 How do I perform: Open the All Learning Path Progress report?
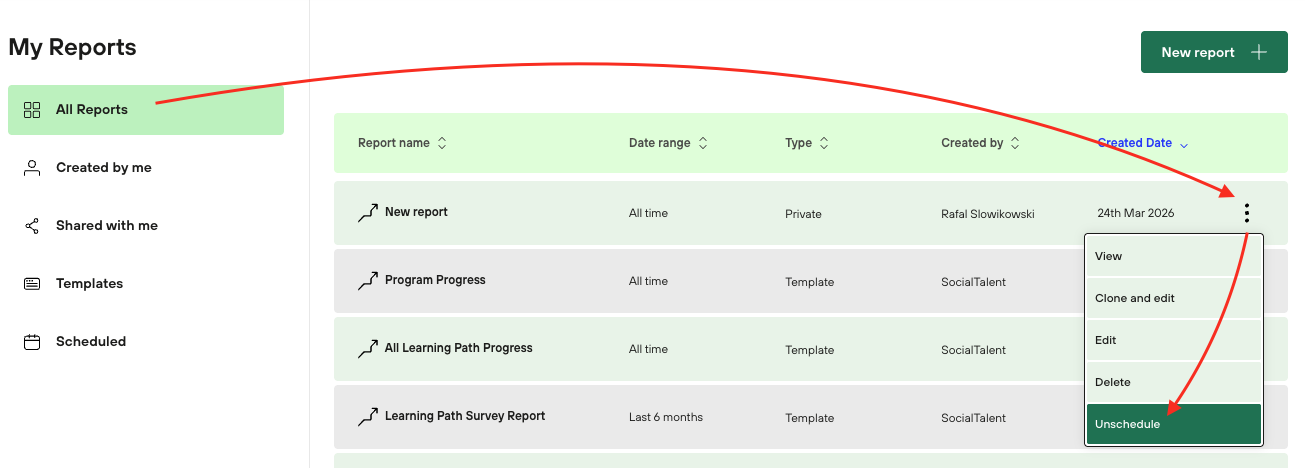coord(458,348)
